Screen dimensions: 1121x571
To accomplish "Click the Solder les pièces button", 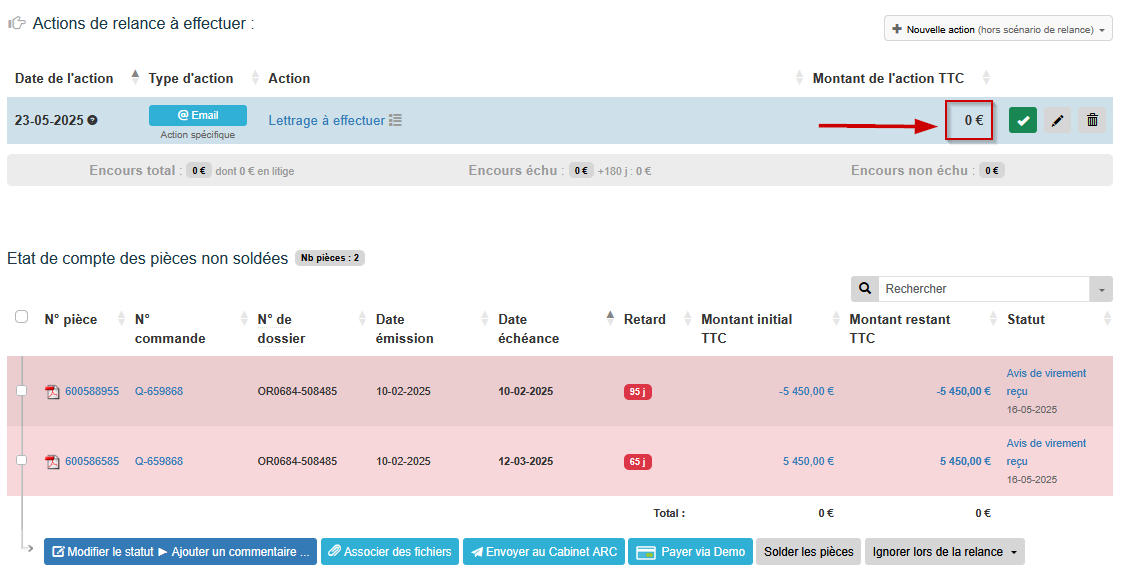I will pyautogui.click(x=808, y=552).
